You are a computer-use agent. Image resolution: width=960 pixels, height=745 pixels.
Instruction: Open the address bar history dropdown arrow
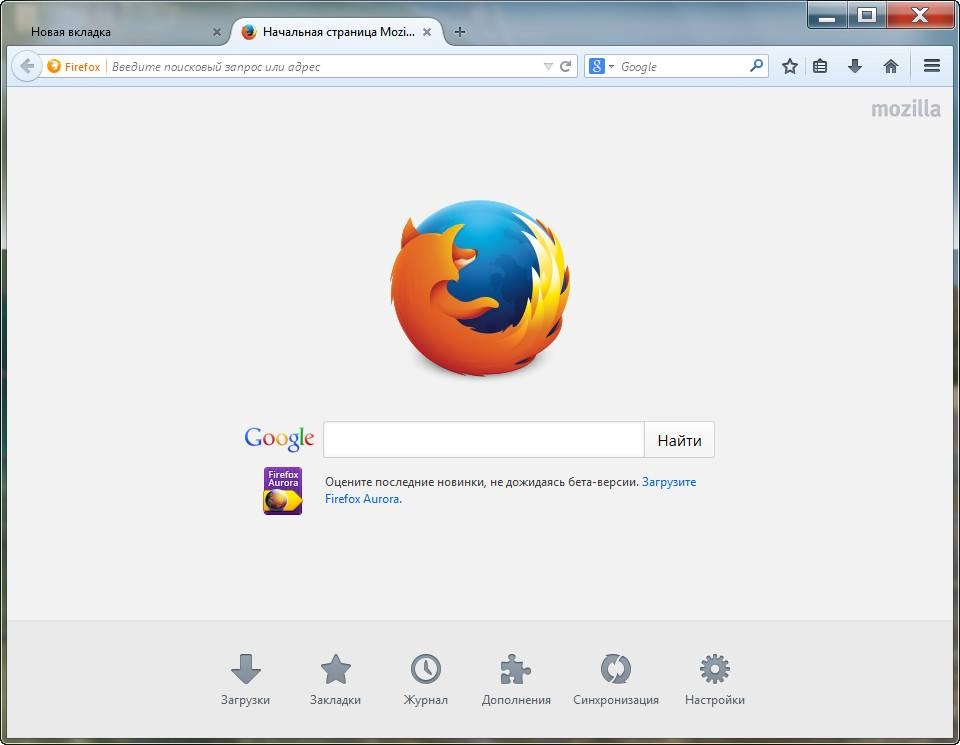pyautogui.click(x=548, y=66)
